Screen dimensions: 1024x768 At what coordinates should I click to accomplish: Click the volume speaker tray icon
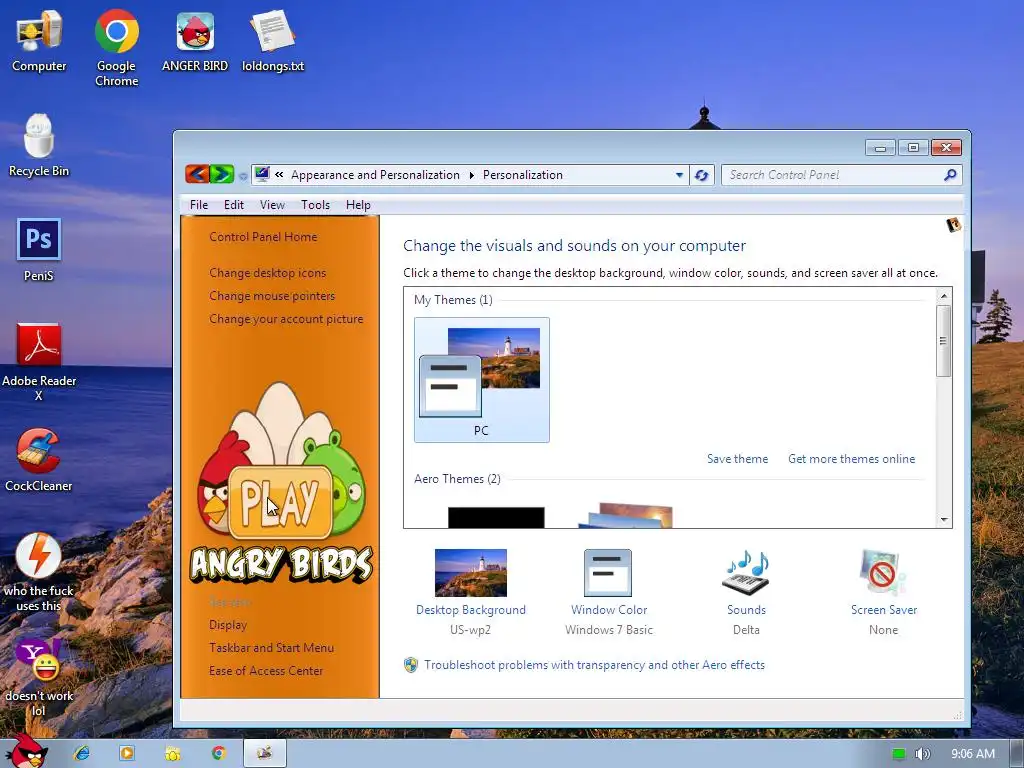pyautogui.click(x=922, y=754)
